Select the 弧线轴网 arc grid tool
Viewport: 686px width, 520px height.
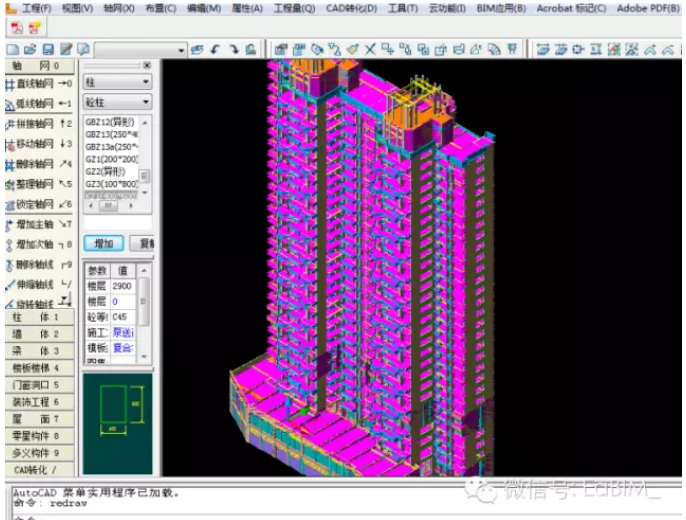(x=38, y=103)
